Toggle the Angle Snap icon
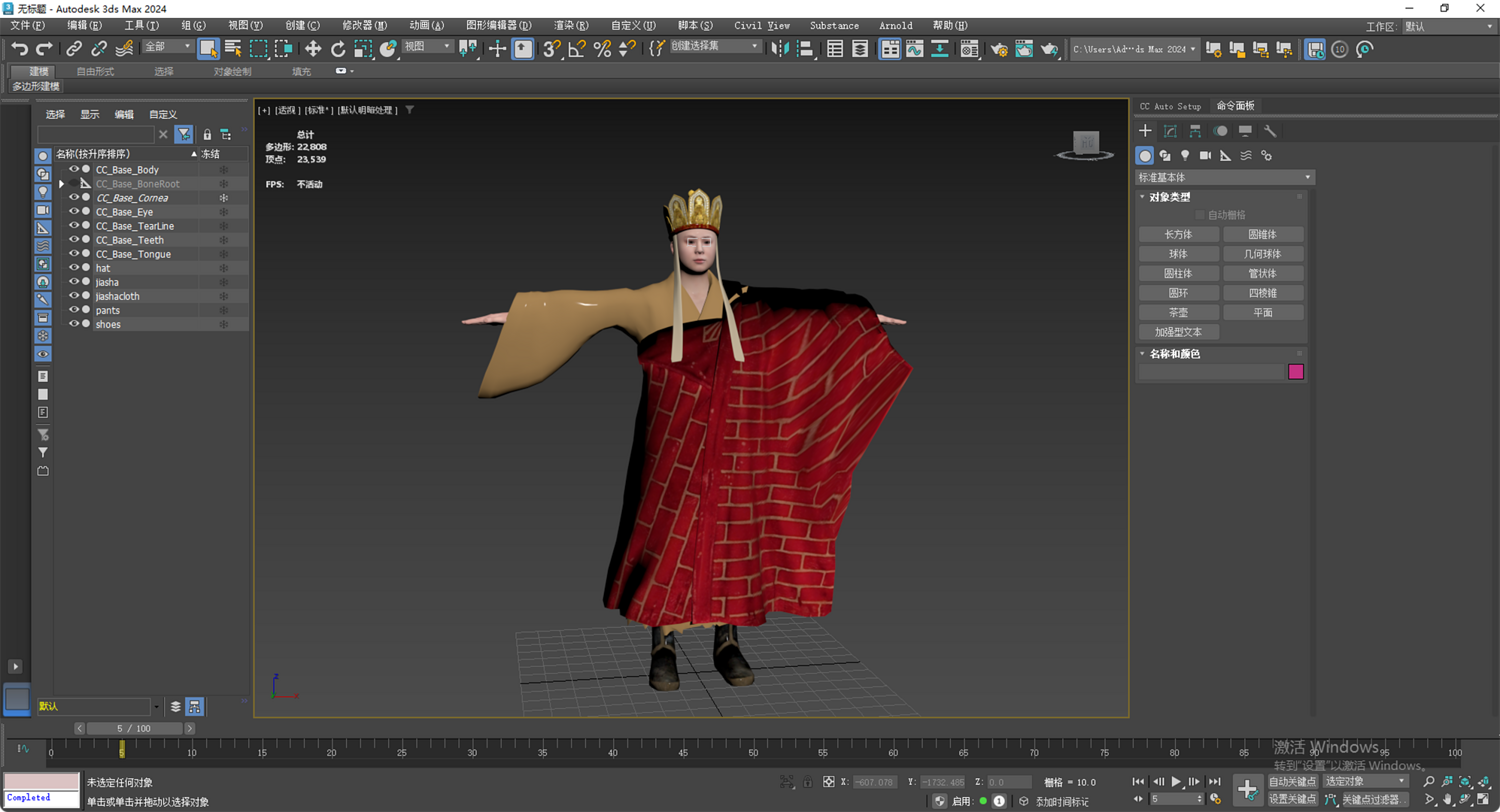 (577, 48)
